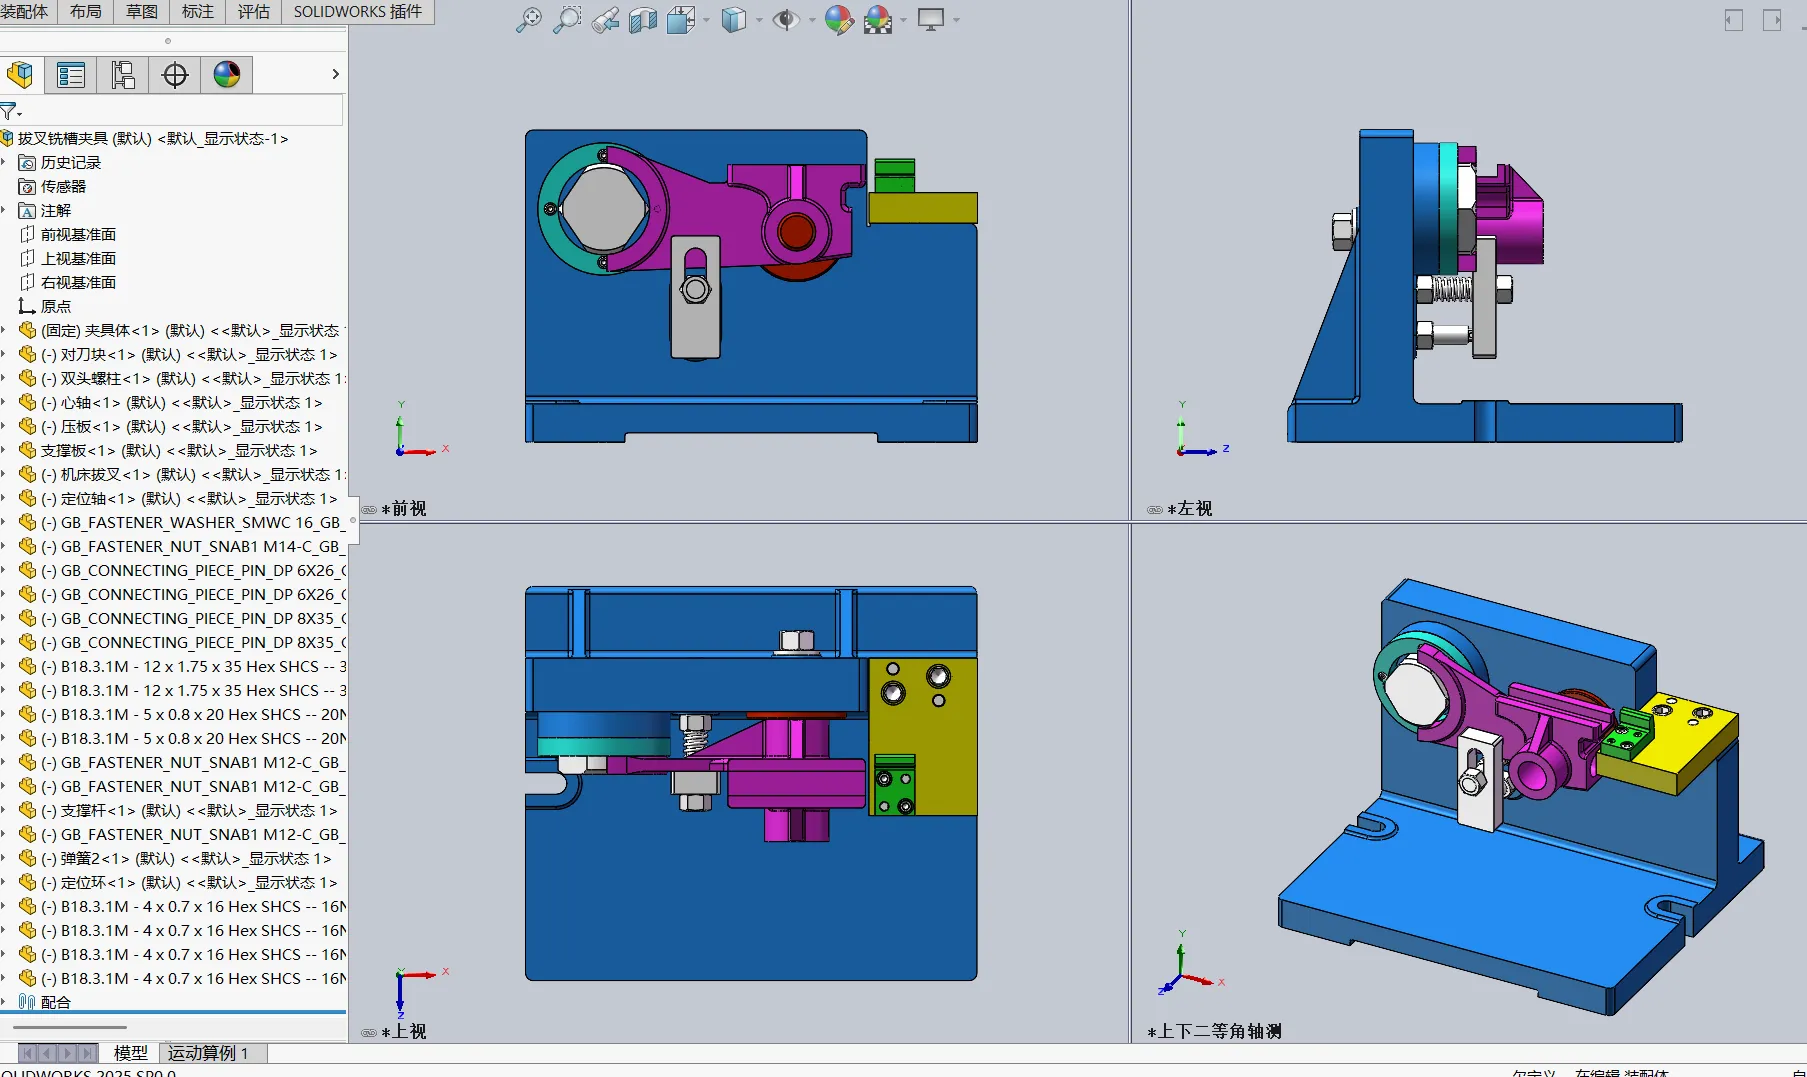1807x1077 pixels.
Task: Switch to the 草图 ribbon tab
Action: click(142, 11)
